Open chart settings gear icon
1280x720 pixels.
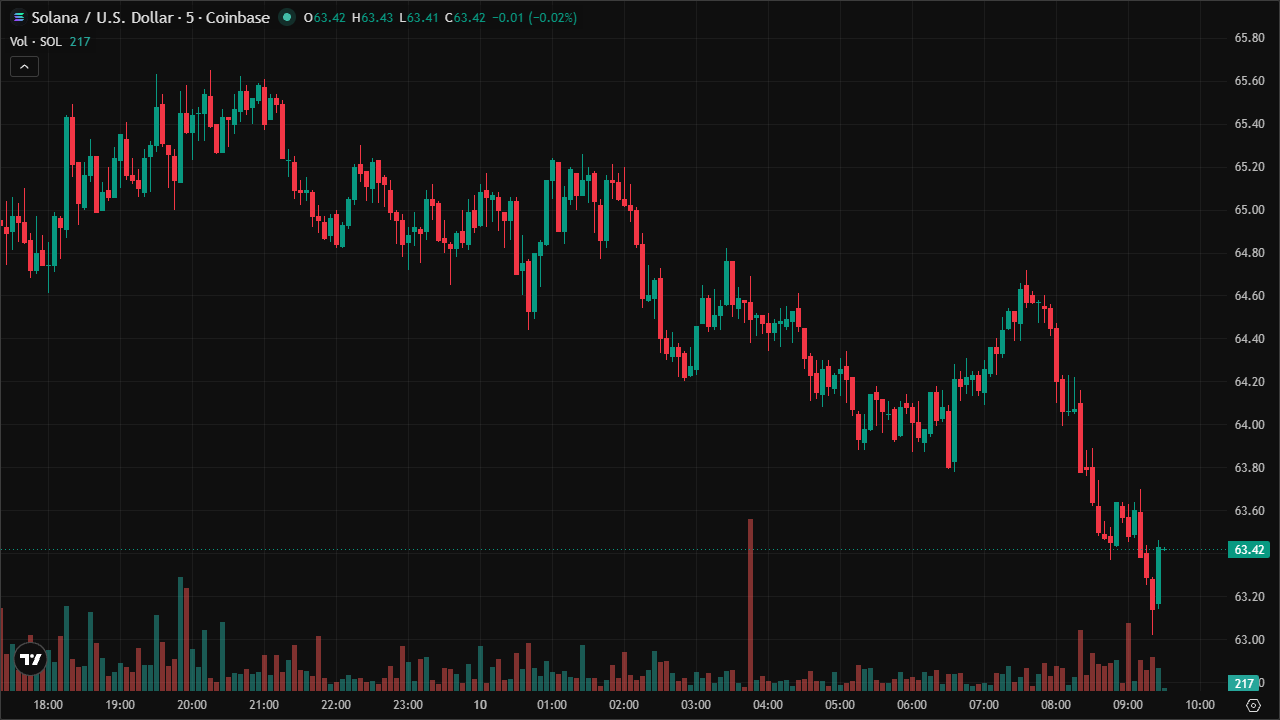point(1253,705)
